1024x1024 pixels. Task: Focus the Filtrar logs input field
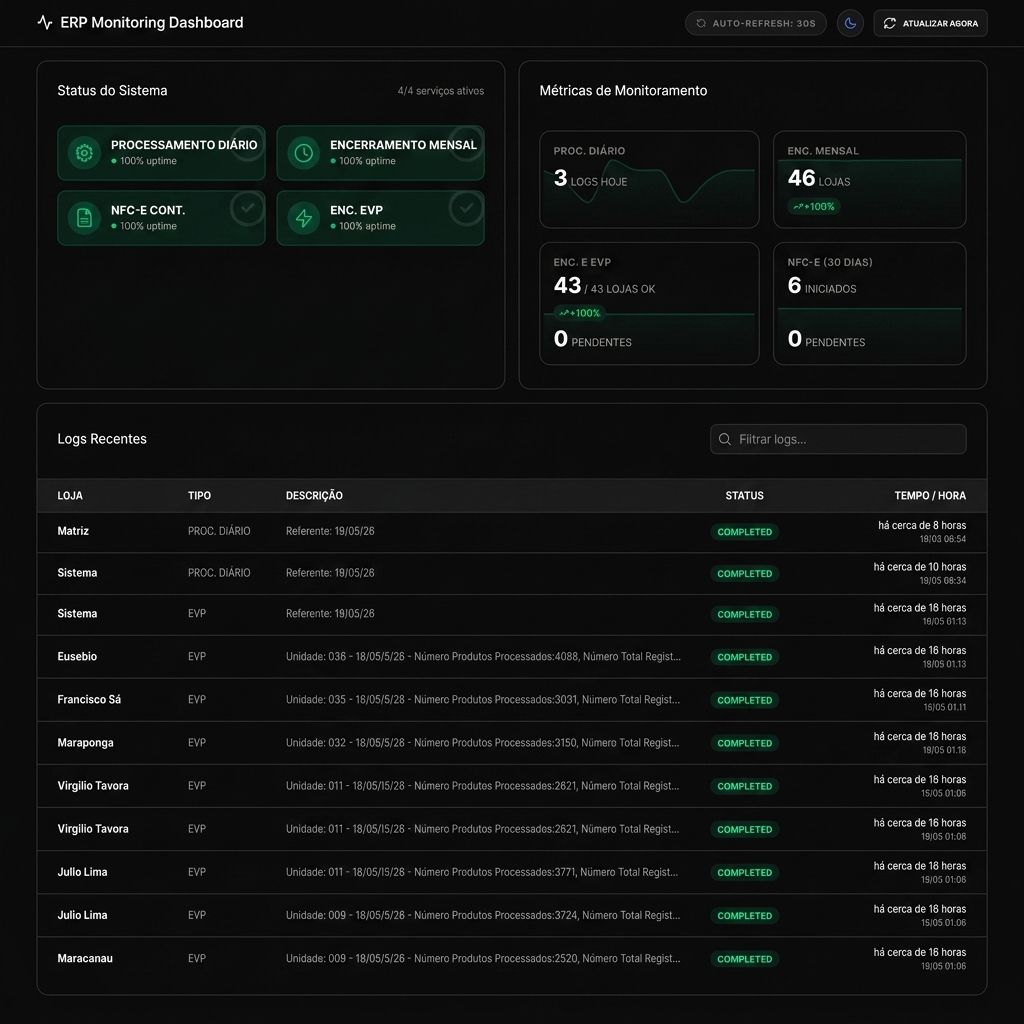pos(838,440)
